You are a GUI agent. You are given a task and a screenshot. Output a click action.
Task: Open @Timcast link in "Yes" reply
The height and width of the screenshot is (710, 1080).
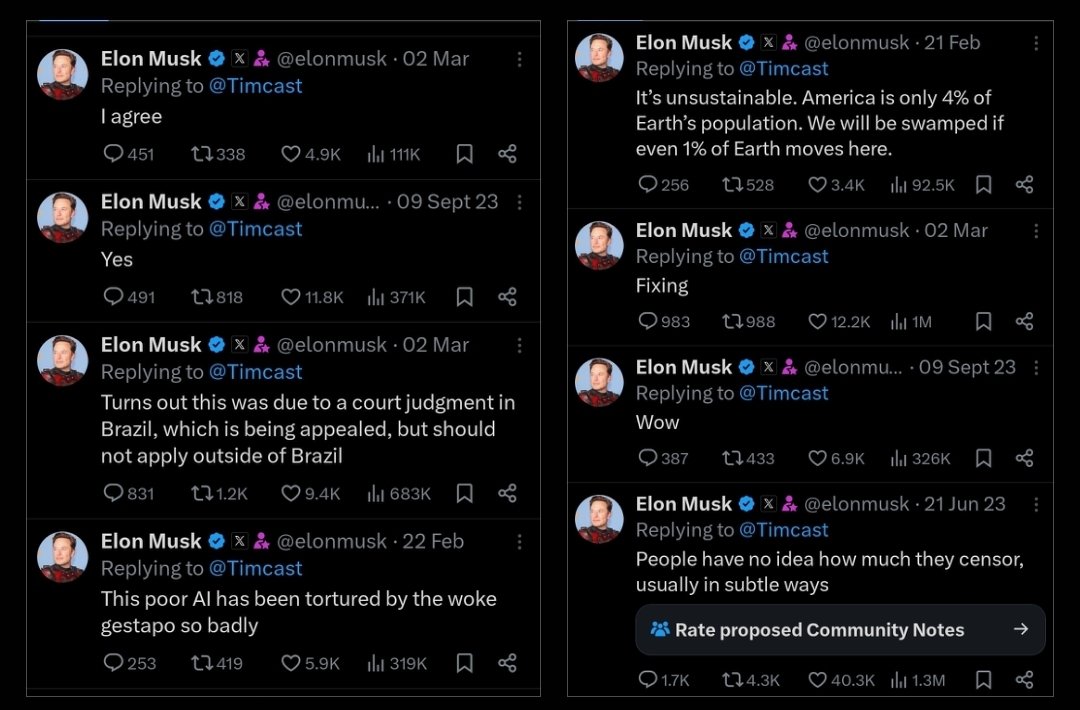[255, 229]
